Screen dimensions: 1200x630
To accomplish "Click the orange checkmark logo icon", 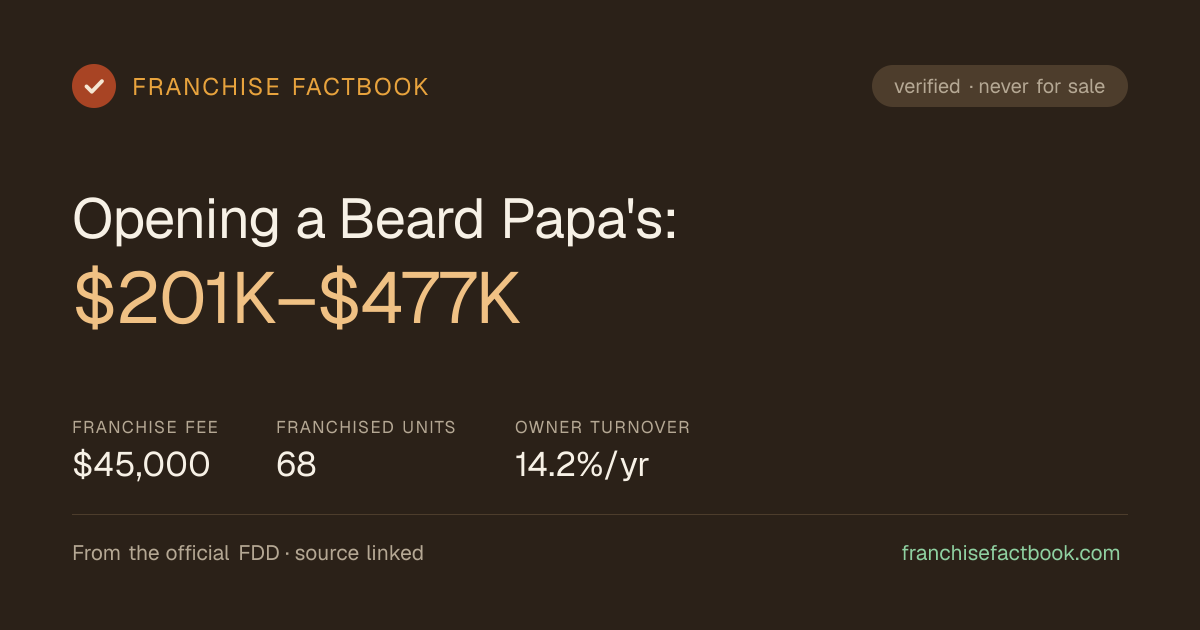I will (94, 86).
